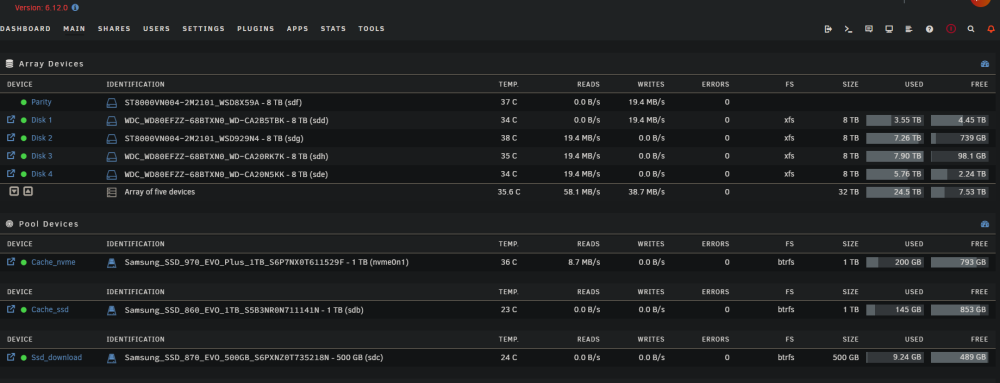Open the Users menu
Screen dimensions: 1000x383
point(156,29)
